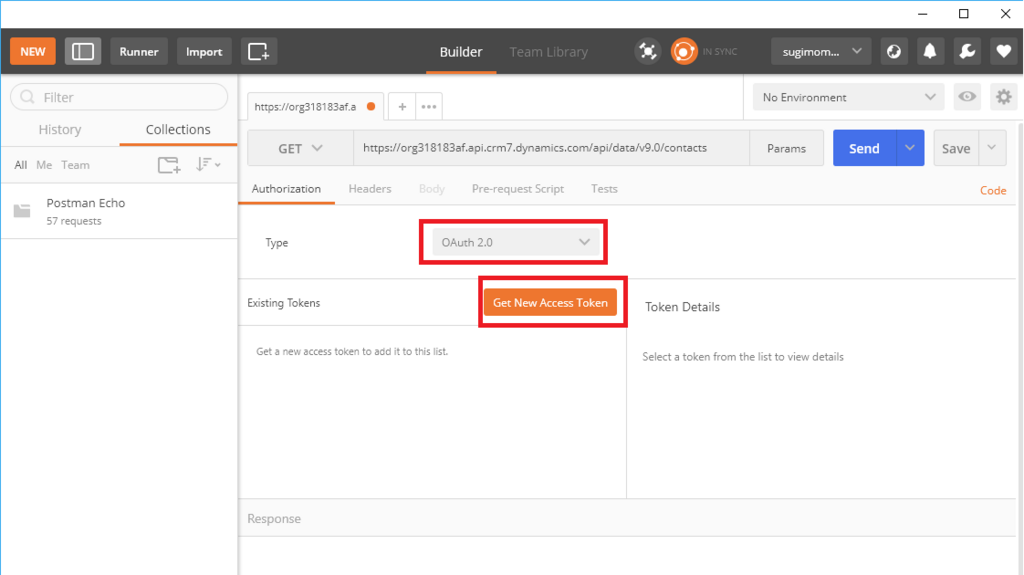Click the orange NEW button
The image size is (1024, 575).
pos(33,52)
